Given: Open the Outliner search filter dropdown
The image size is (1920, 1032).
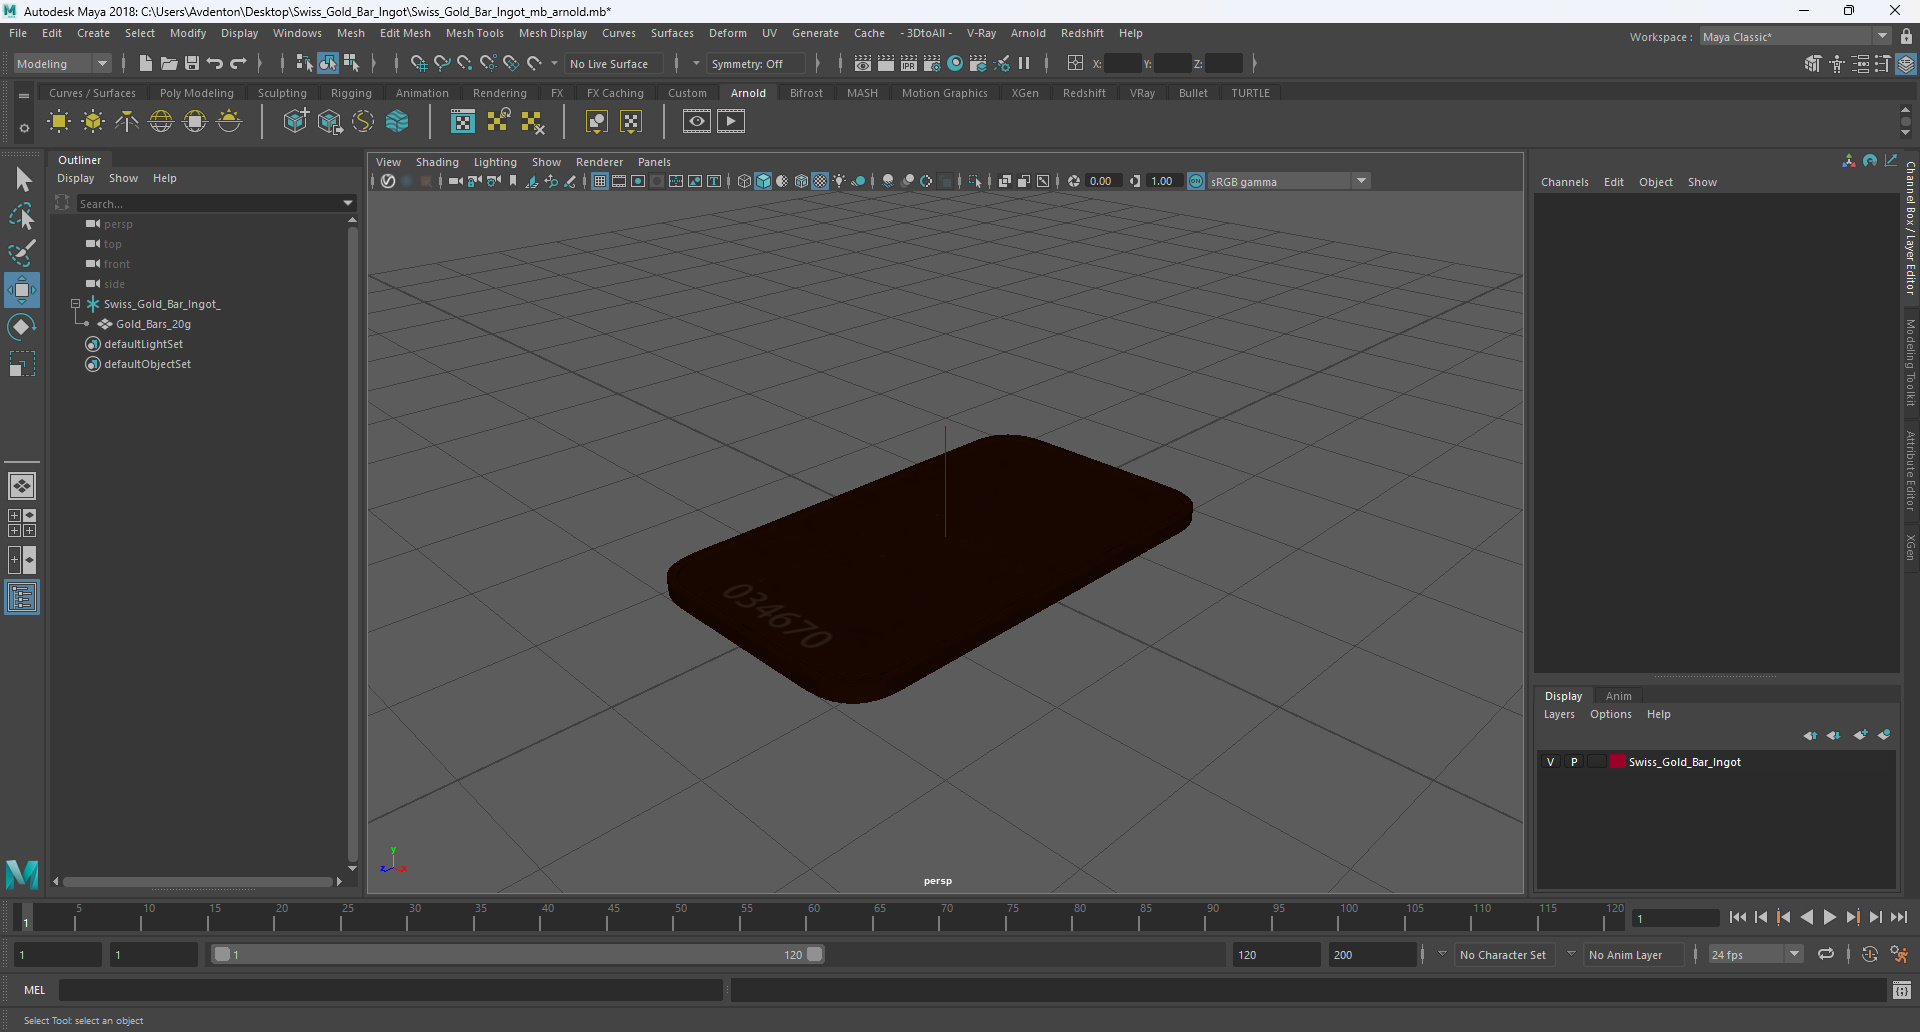Looking at the screenshot, I should click(x=348, y=203).
